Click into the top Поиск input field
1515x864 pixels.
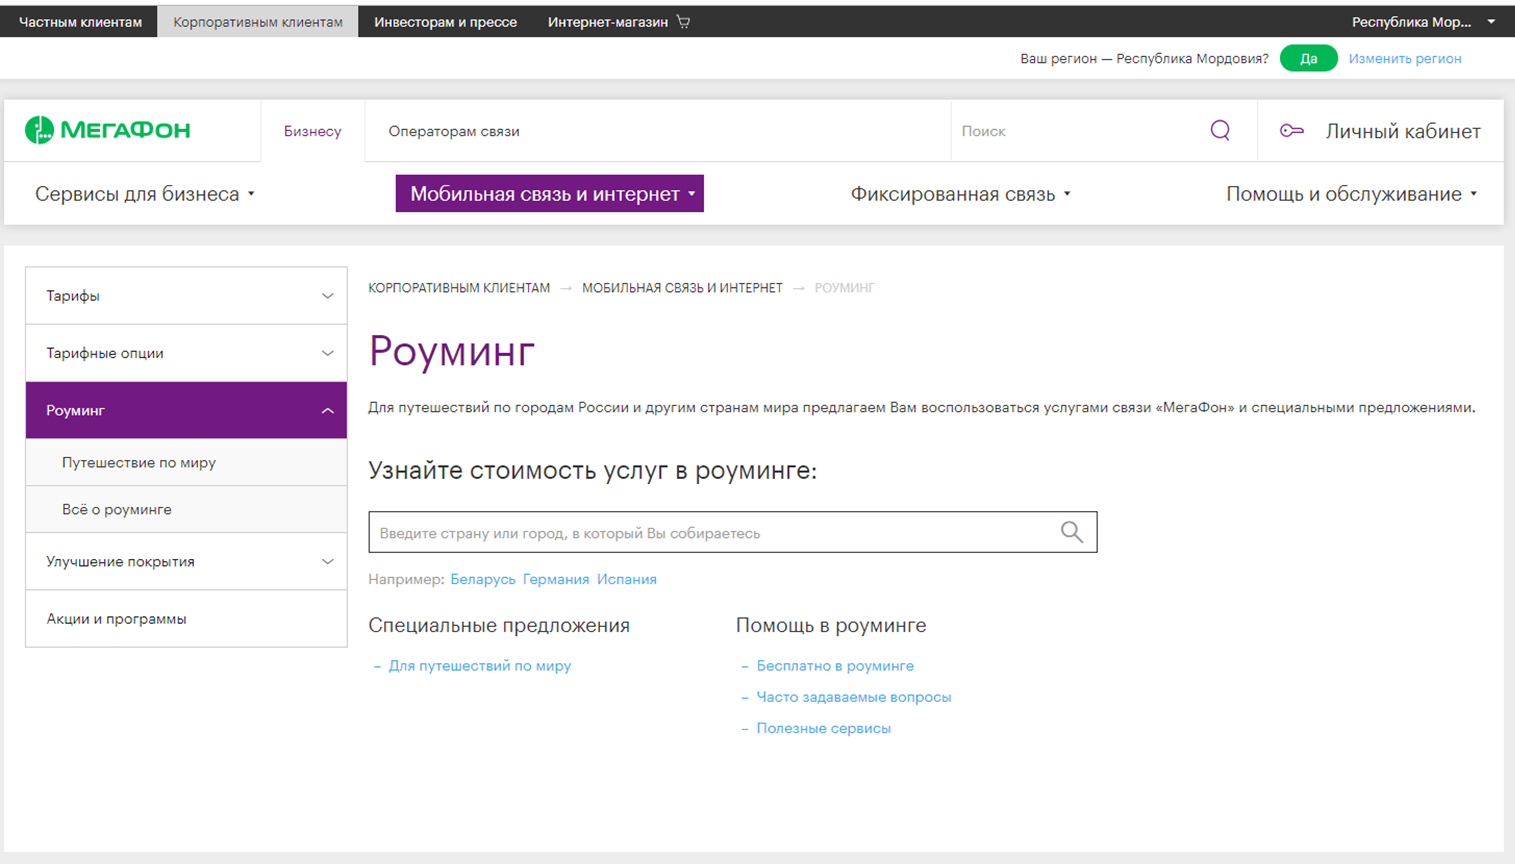pyautogui.click(x=1080, y=131)
